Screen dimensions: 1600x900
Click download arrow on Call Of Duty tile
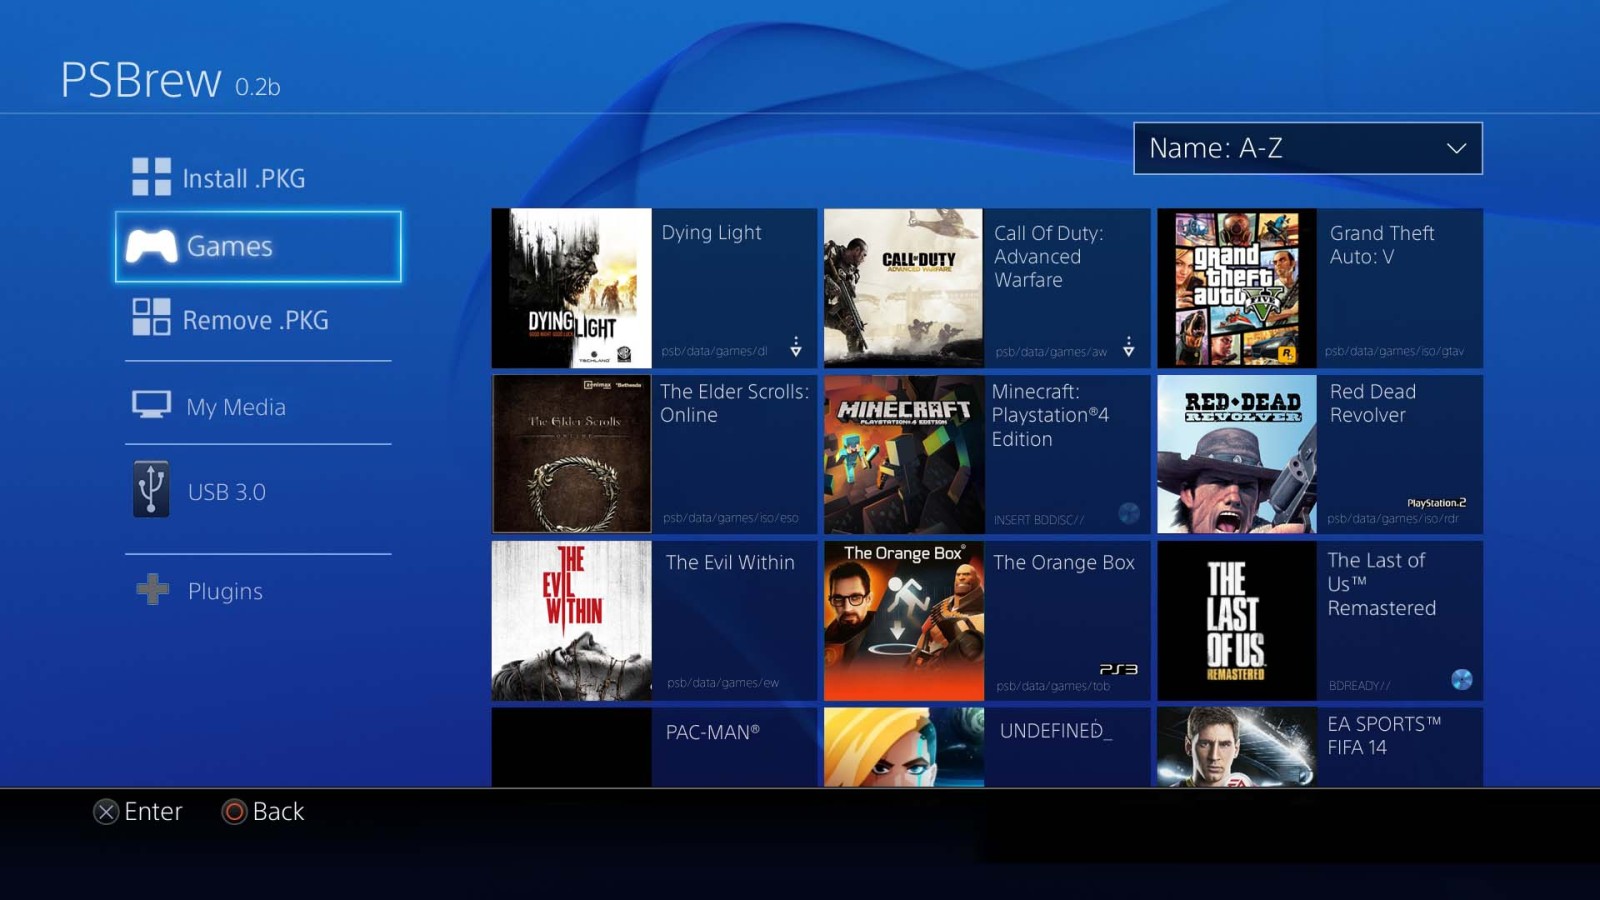1129,347
